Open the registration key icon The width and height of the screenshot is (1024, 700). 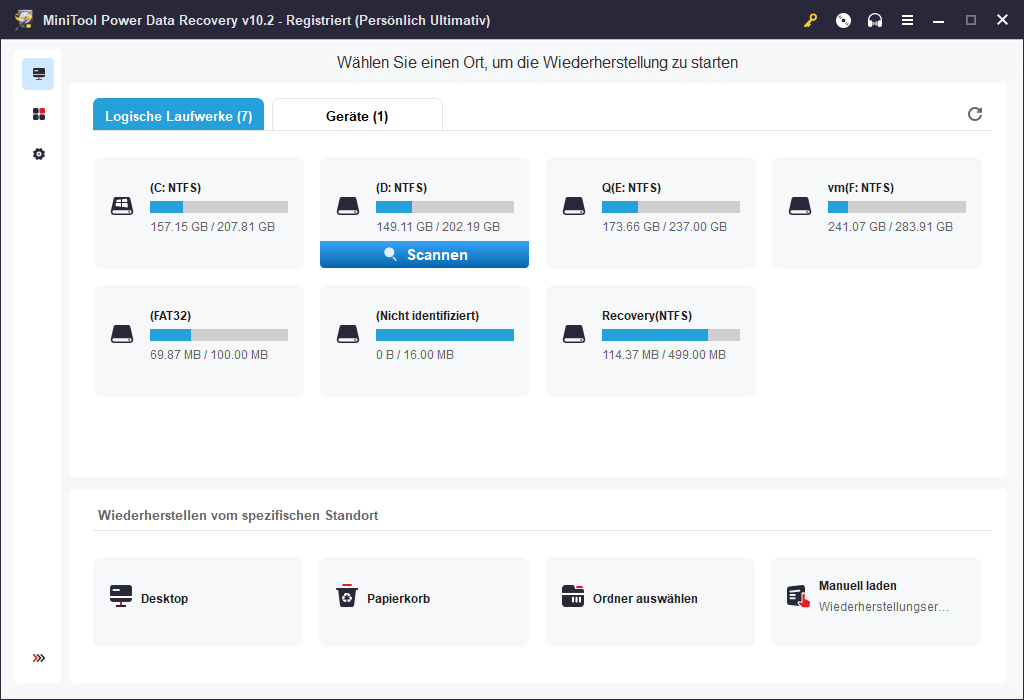(x=810, y=20)
